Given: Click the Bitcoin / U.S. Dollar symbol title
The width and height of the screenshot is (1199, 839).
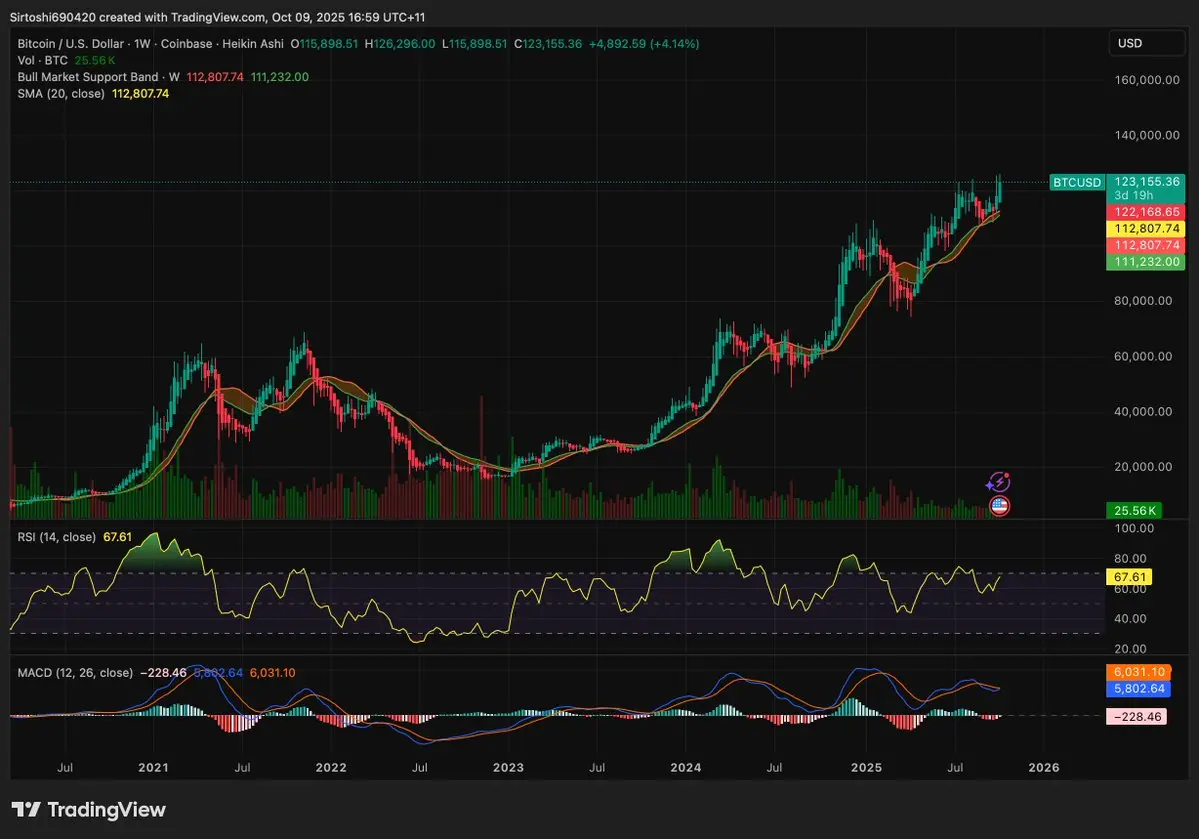Looking at the screenshot, I should tap(72, 44).
